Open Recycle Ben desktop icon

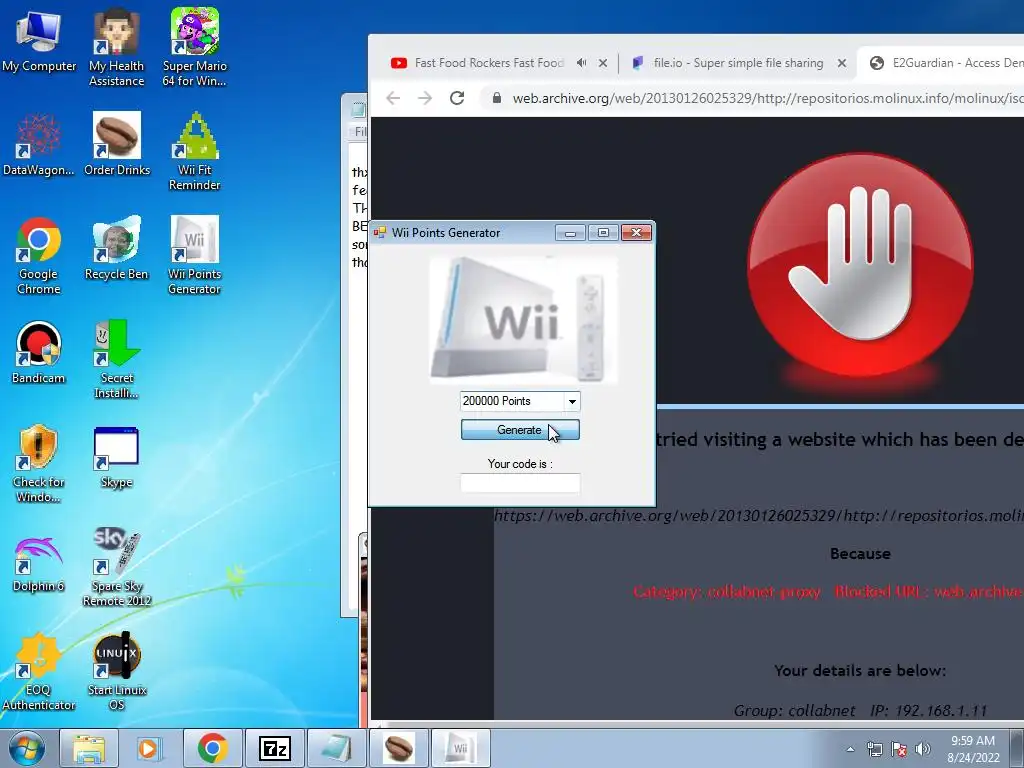(x=117, y=248)
